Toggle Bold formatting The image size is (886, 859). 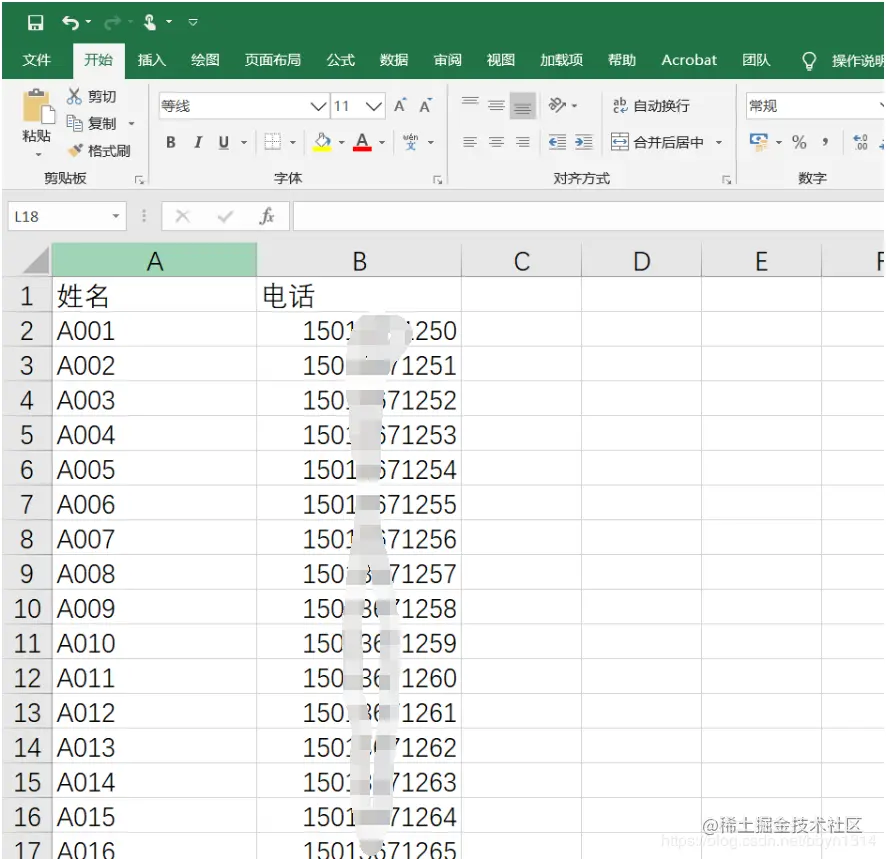[171, 142]
